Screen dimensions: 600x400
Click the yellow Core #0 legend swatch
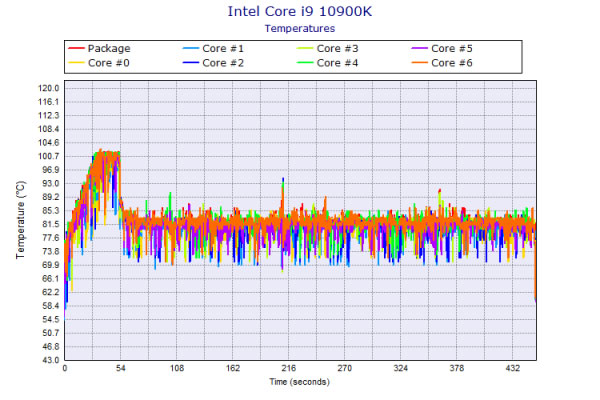pos(76,62)
